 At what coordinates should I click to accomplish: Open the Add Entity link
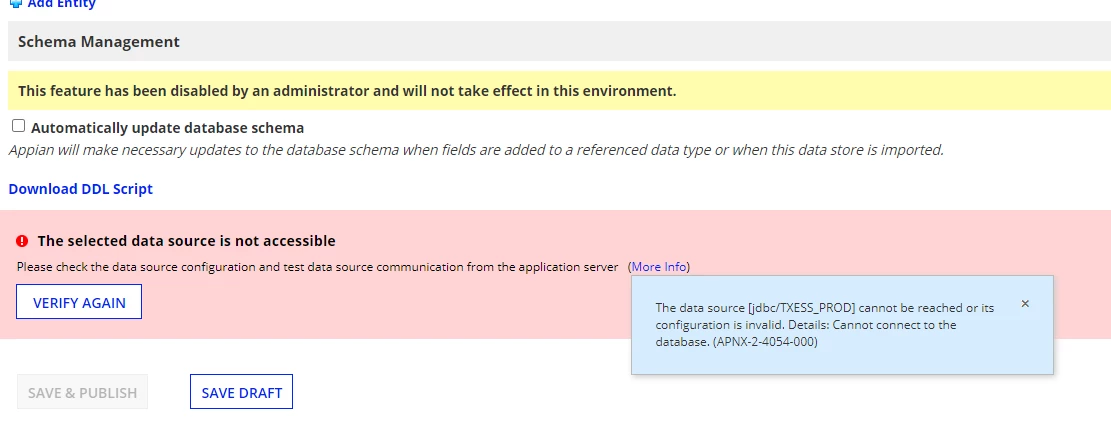[x=61, y=4]
